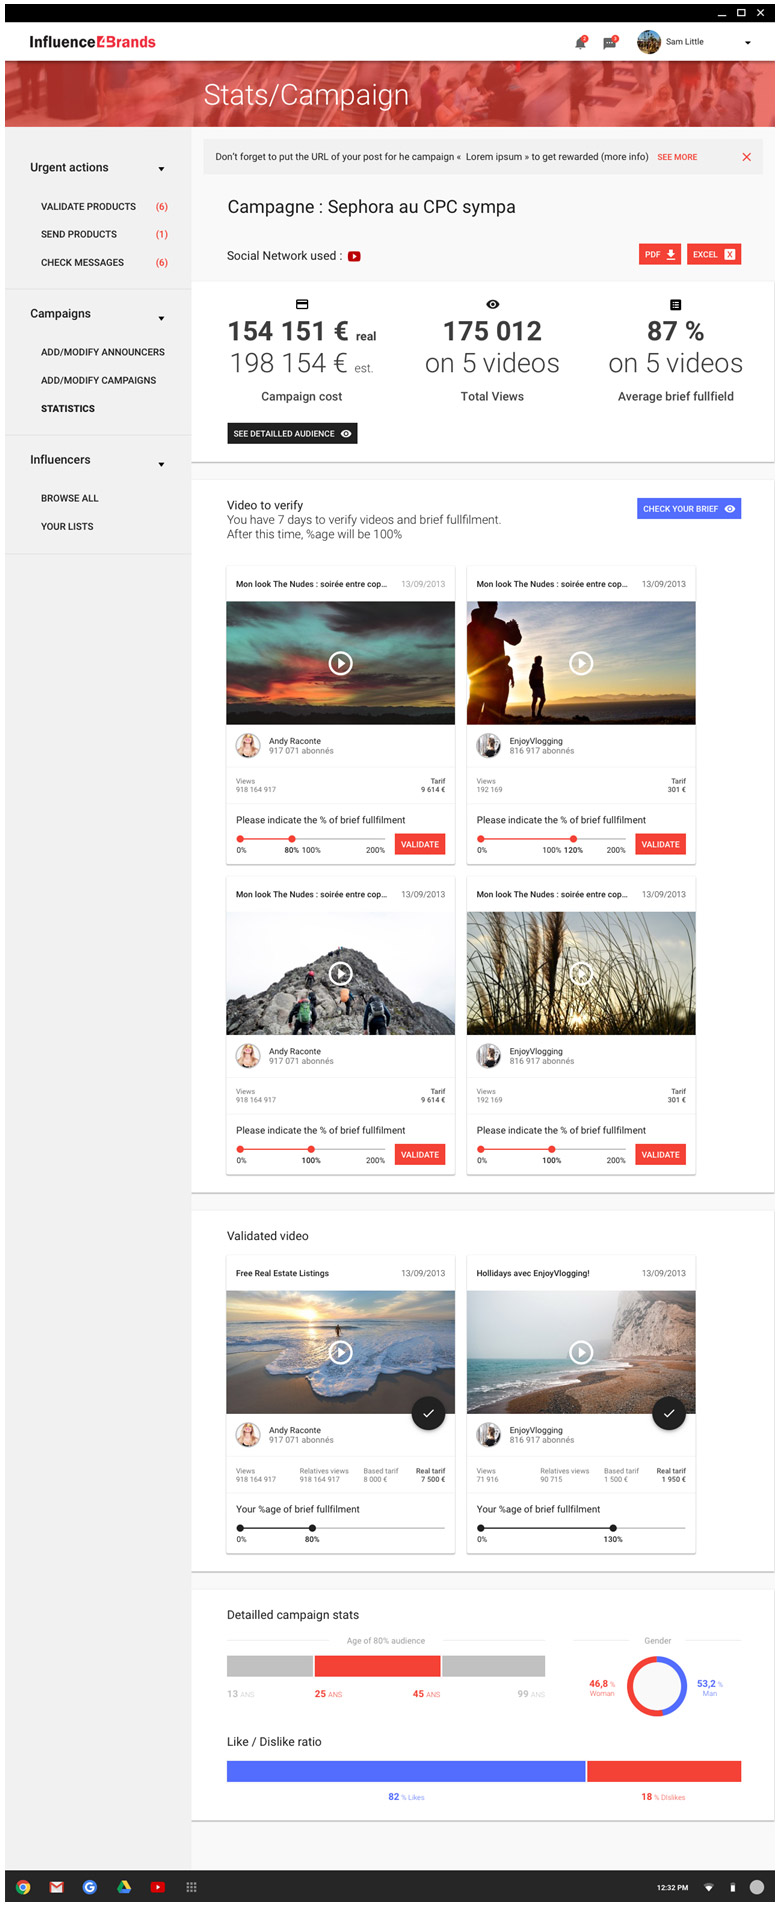Click the YouTube social network icon

tap(354, 256)
